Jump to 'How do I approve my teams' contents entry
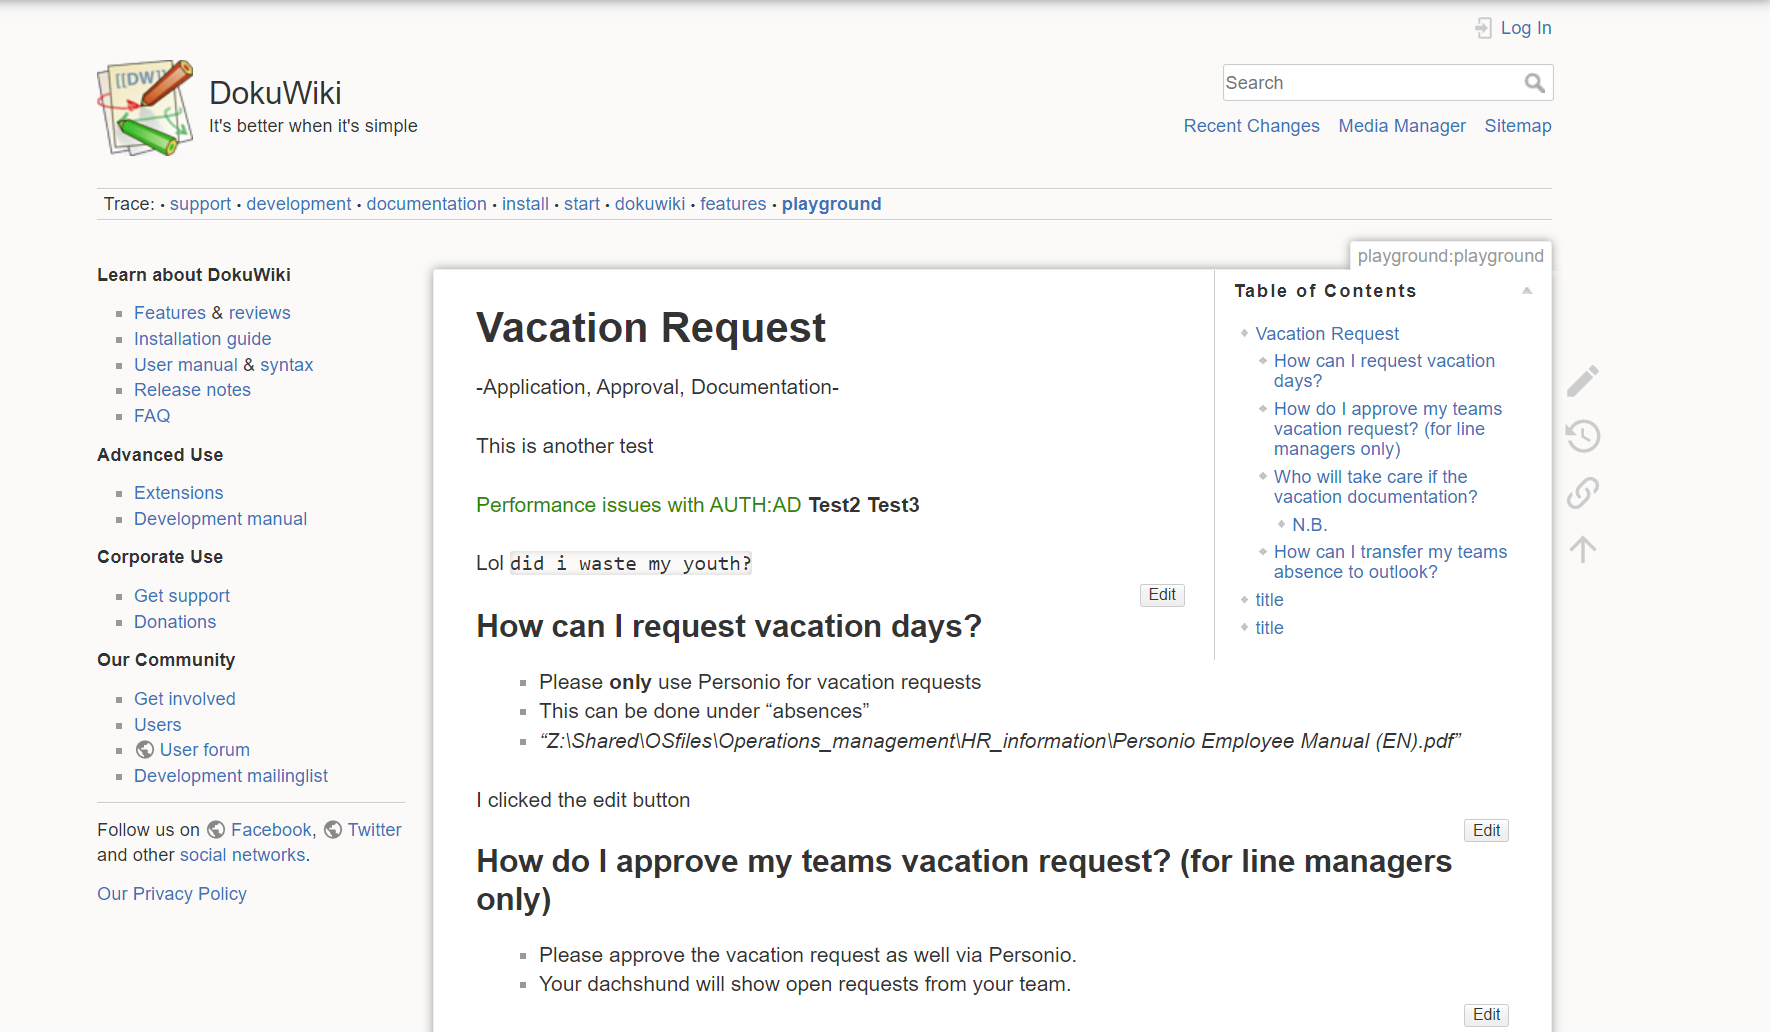The image size is (1770, 1032). coord(1388,429)
